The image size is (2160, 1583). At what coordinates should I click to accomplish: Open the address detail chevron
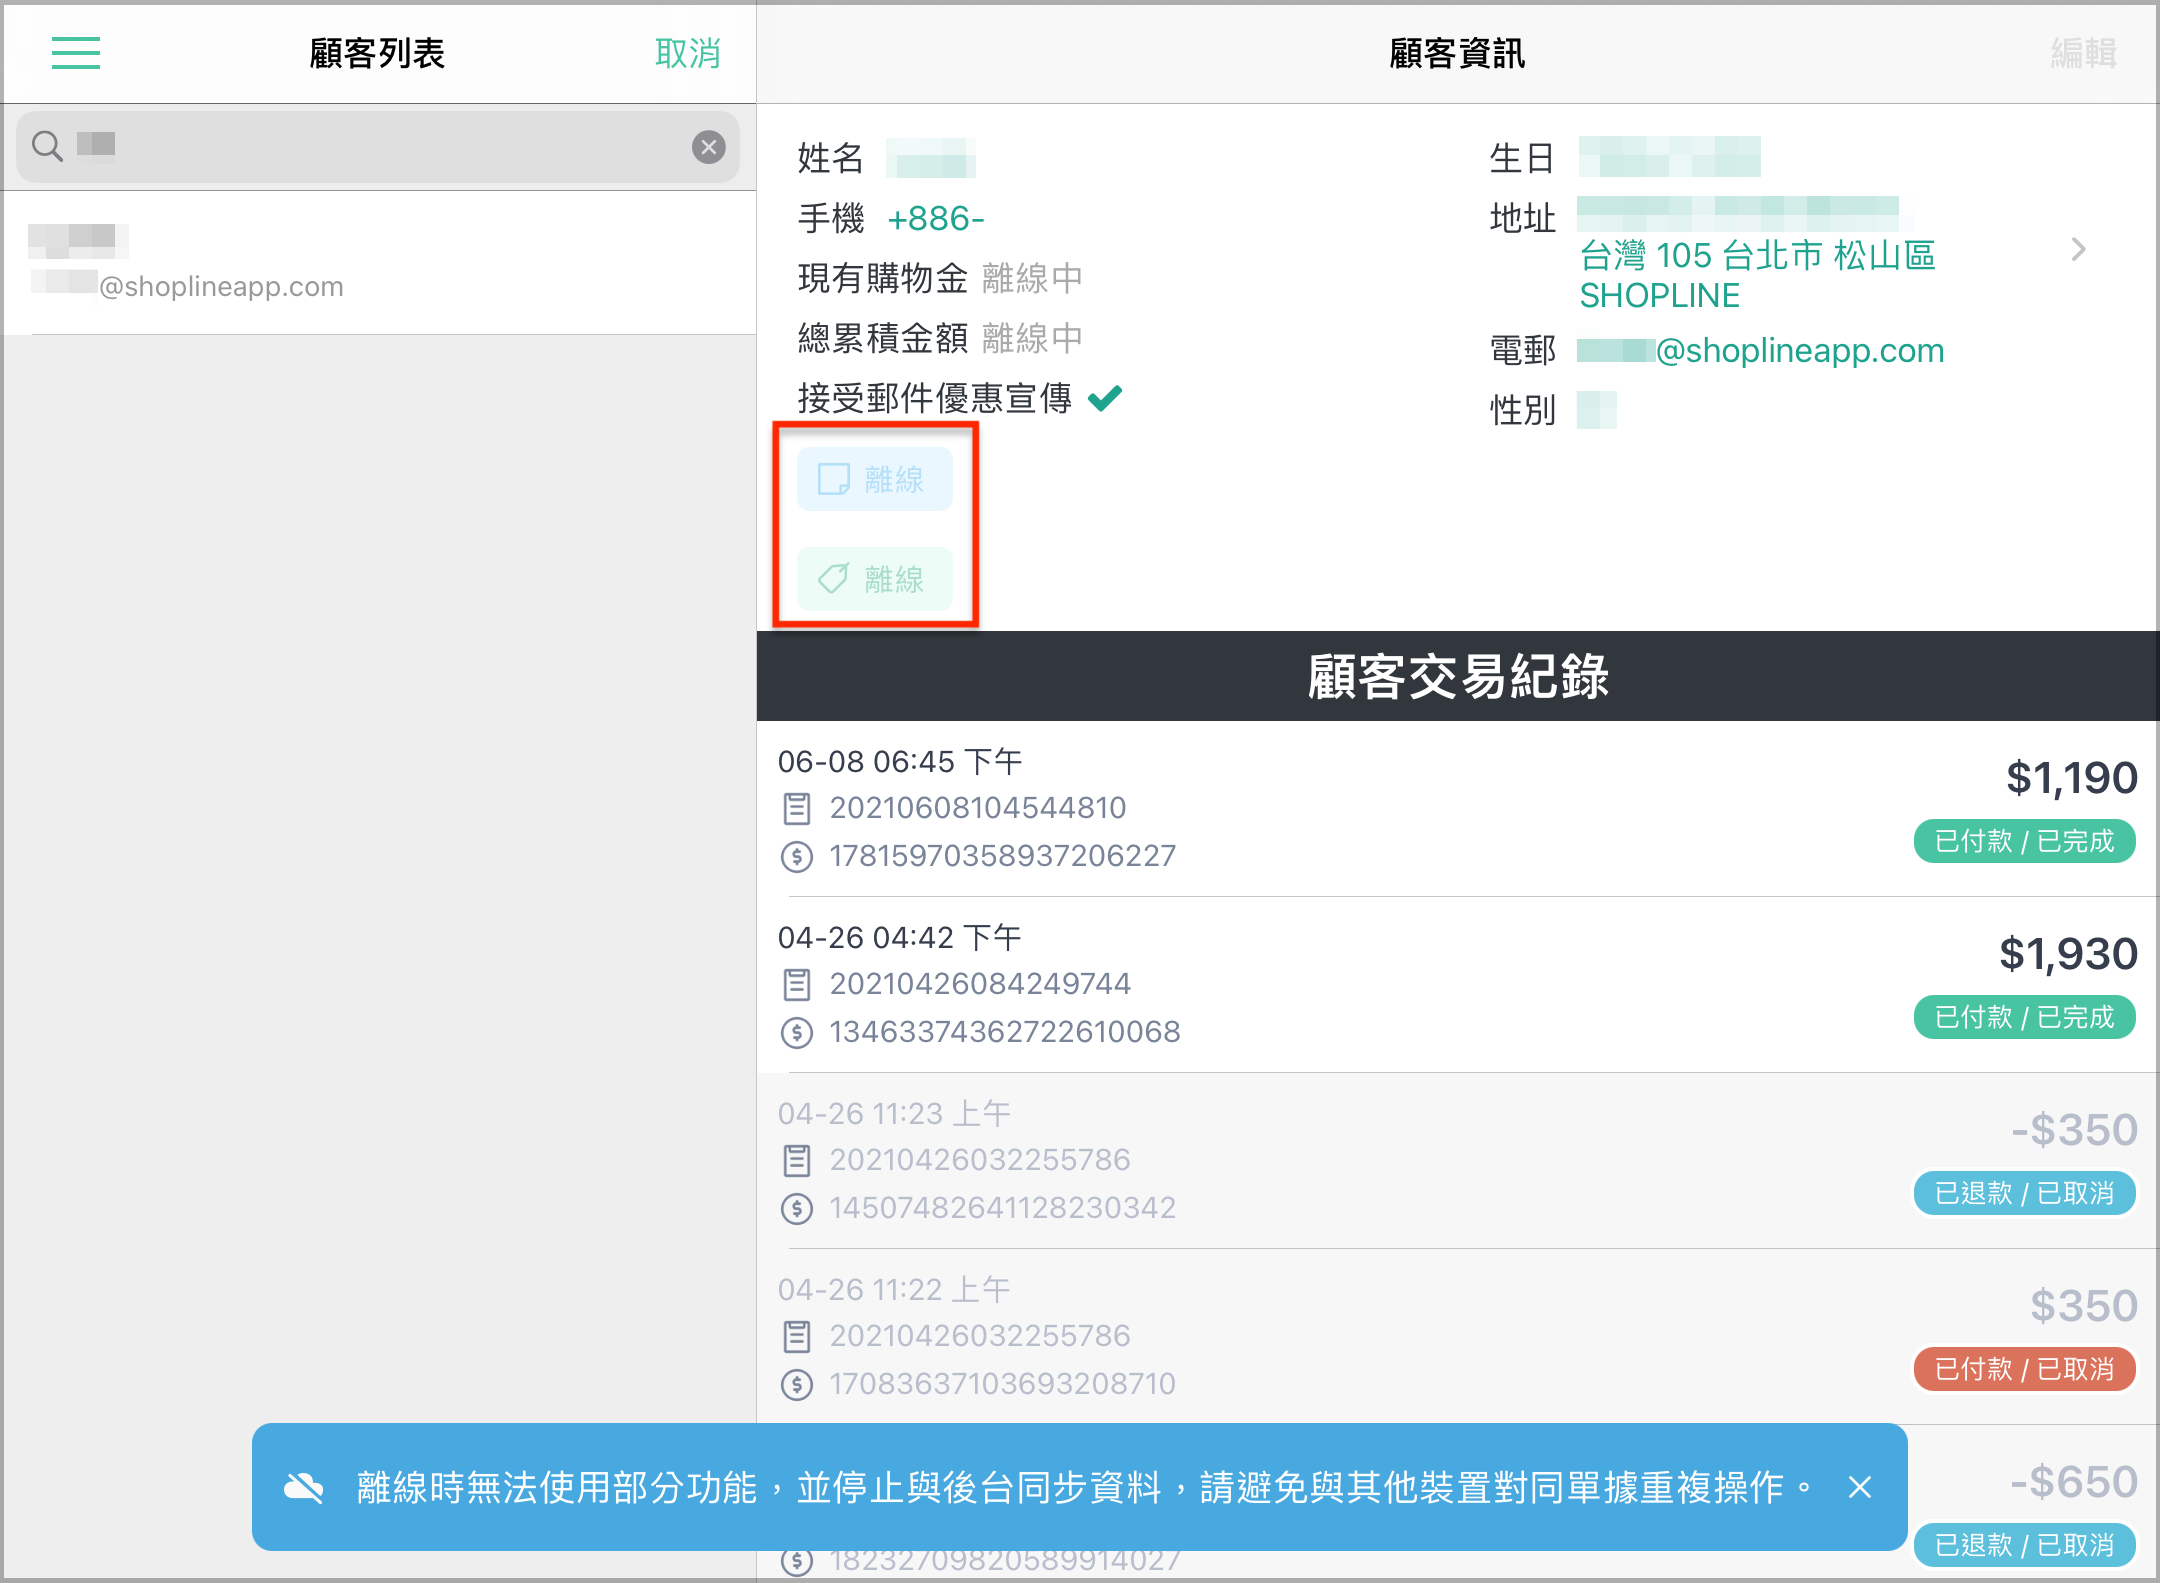pos(2079,249)
